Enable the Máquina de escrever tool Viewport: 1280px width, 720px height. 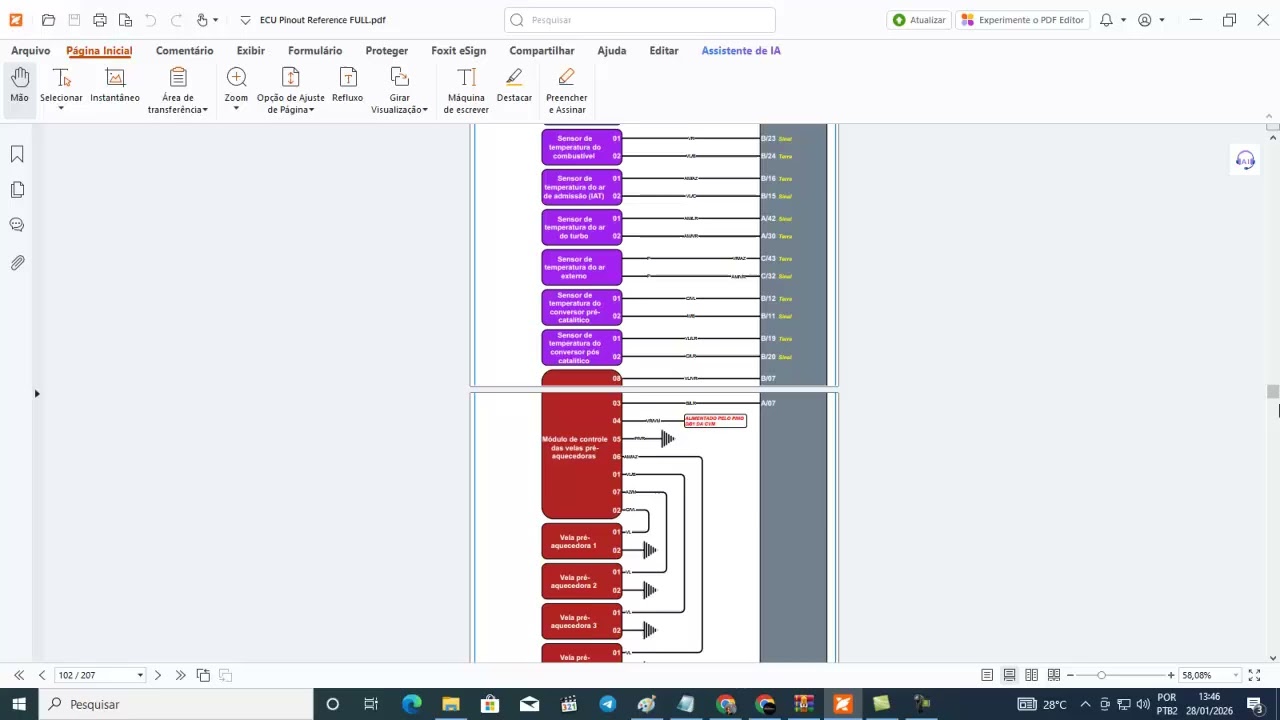466,91
